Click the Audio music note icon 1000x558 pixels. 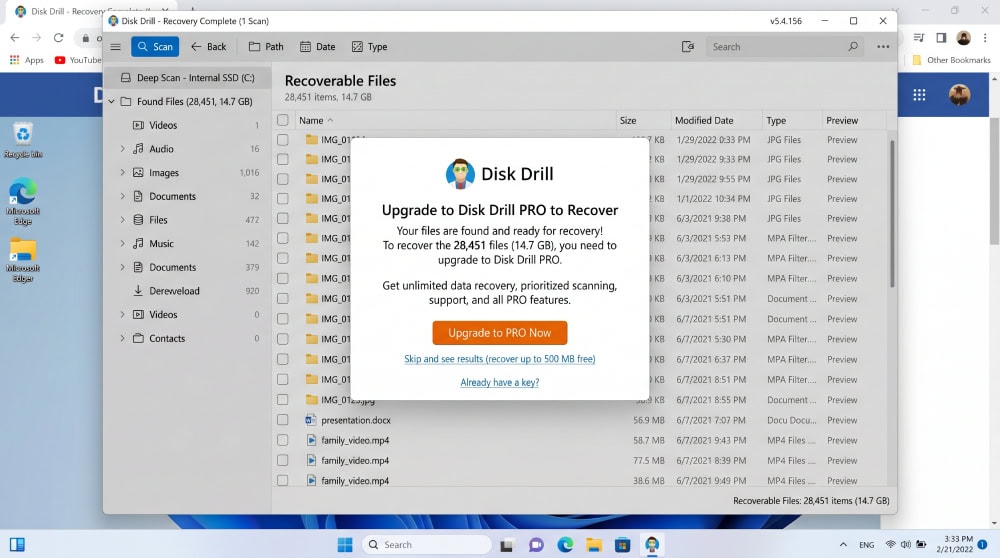(138, 149)
